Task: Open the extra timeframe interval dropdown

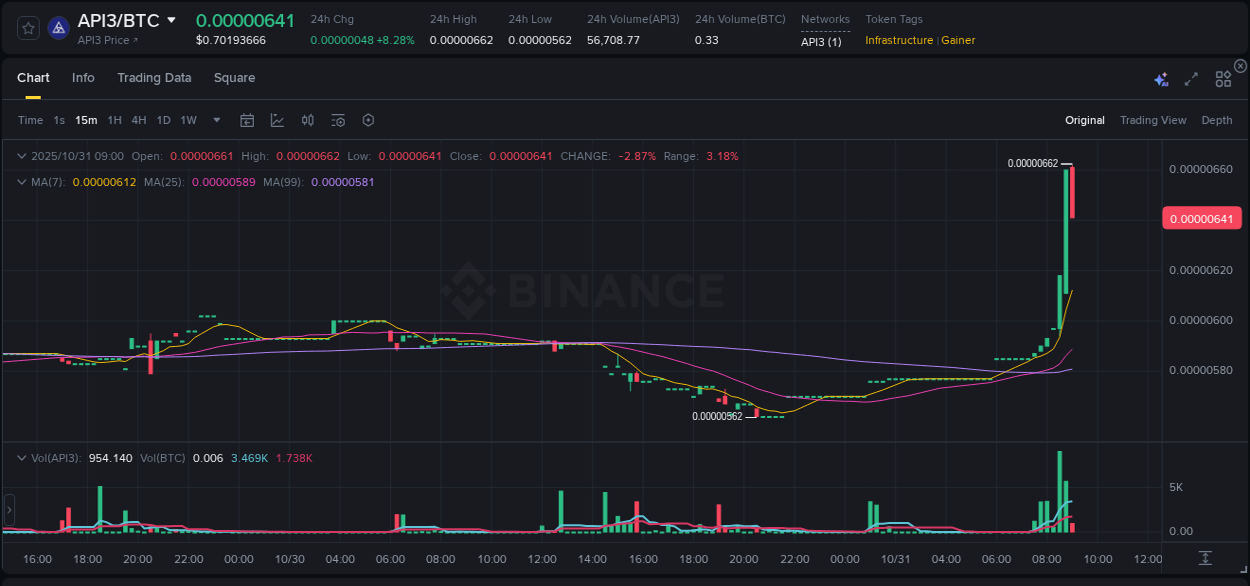Action: pyautogui.click(x=215, y=120)
